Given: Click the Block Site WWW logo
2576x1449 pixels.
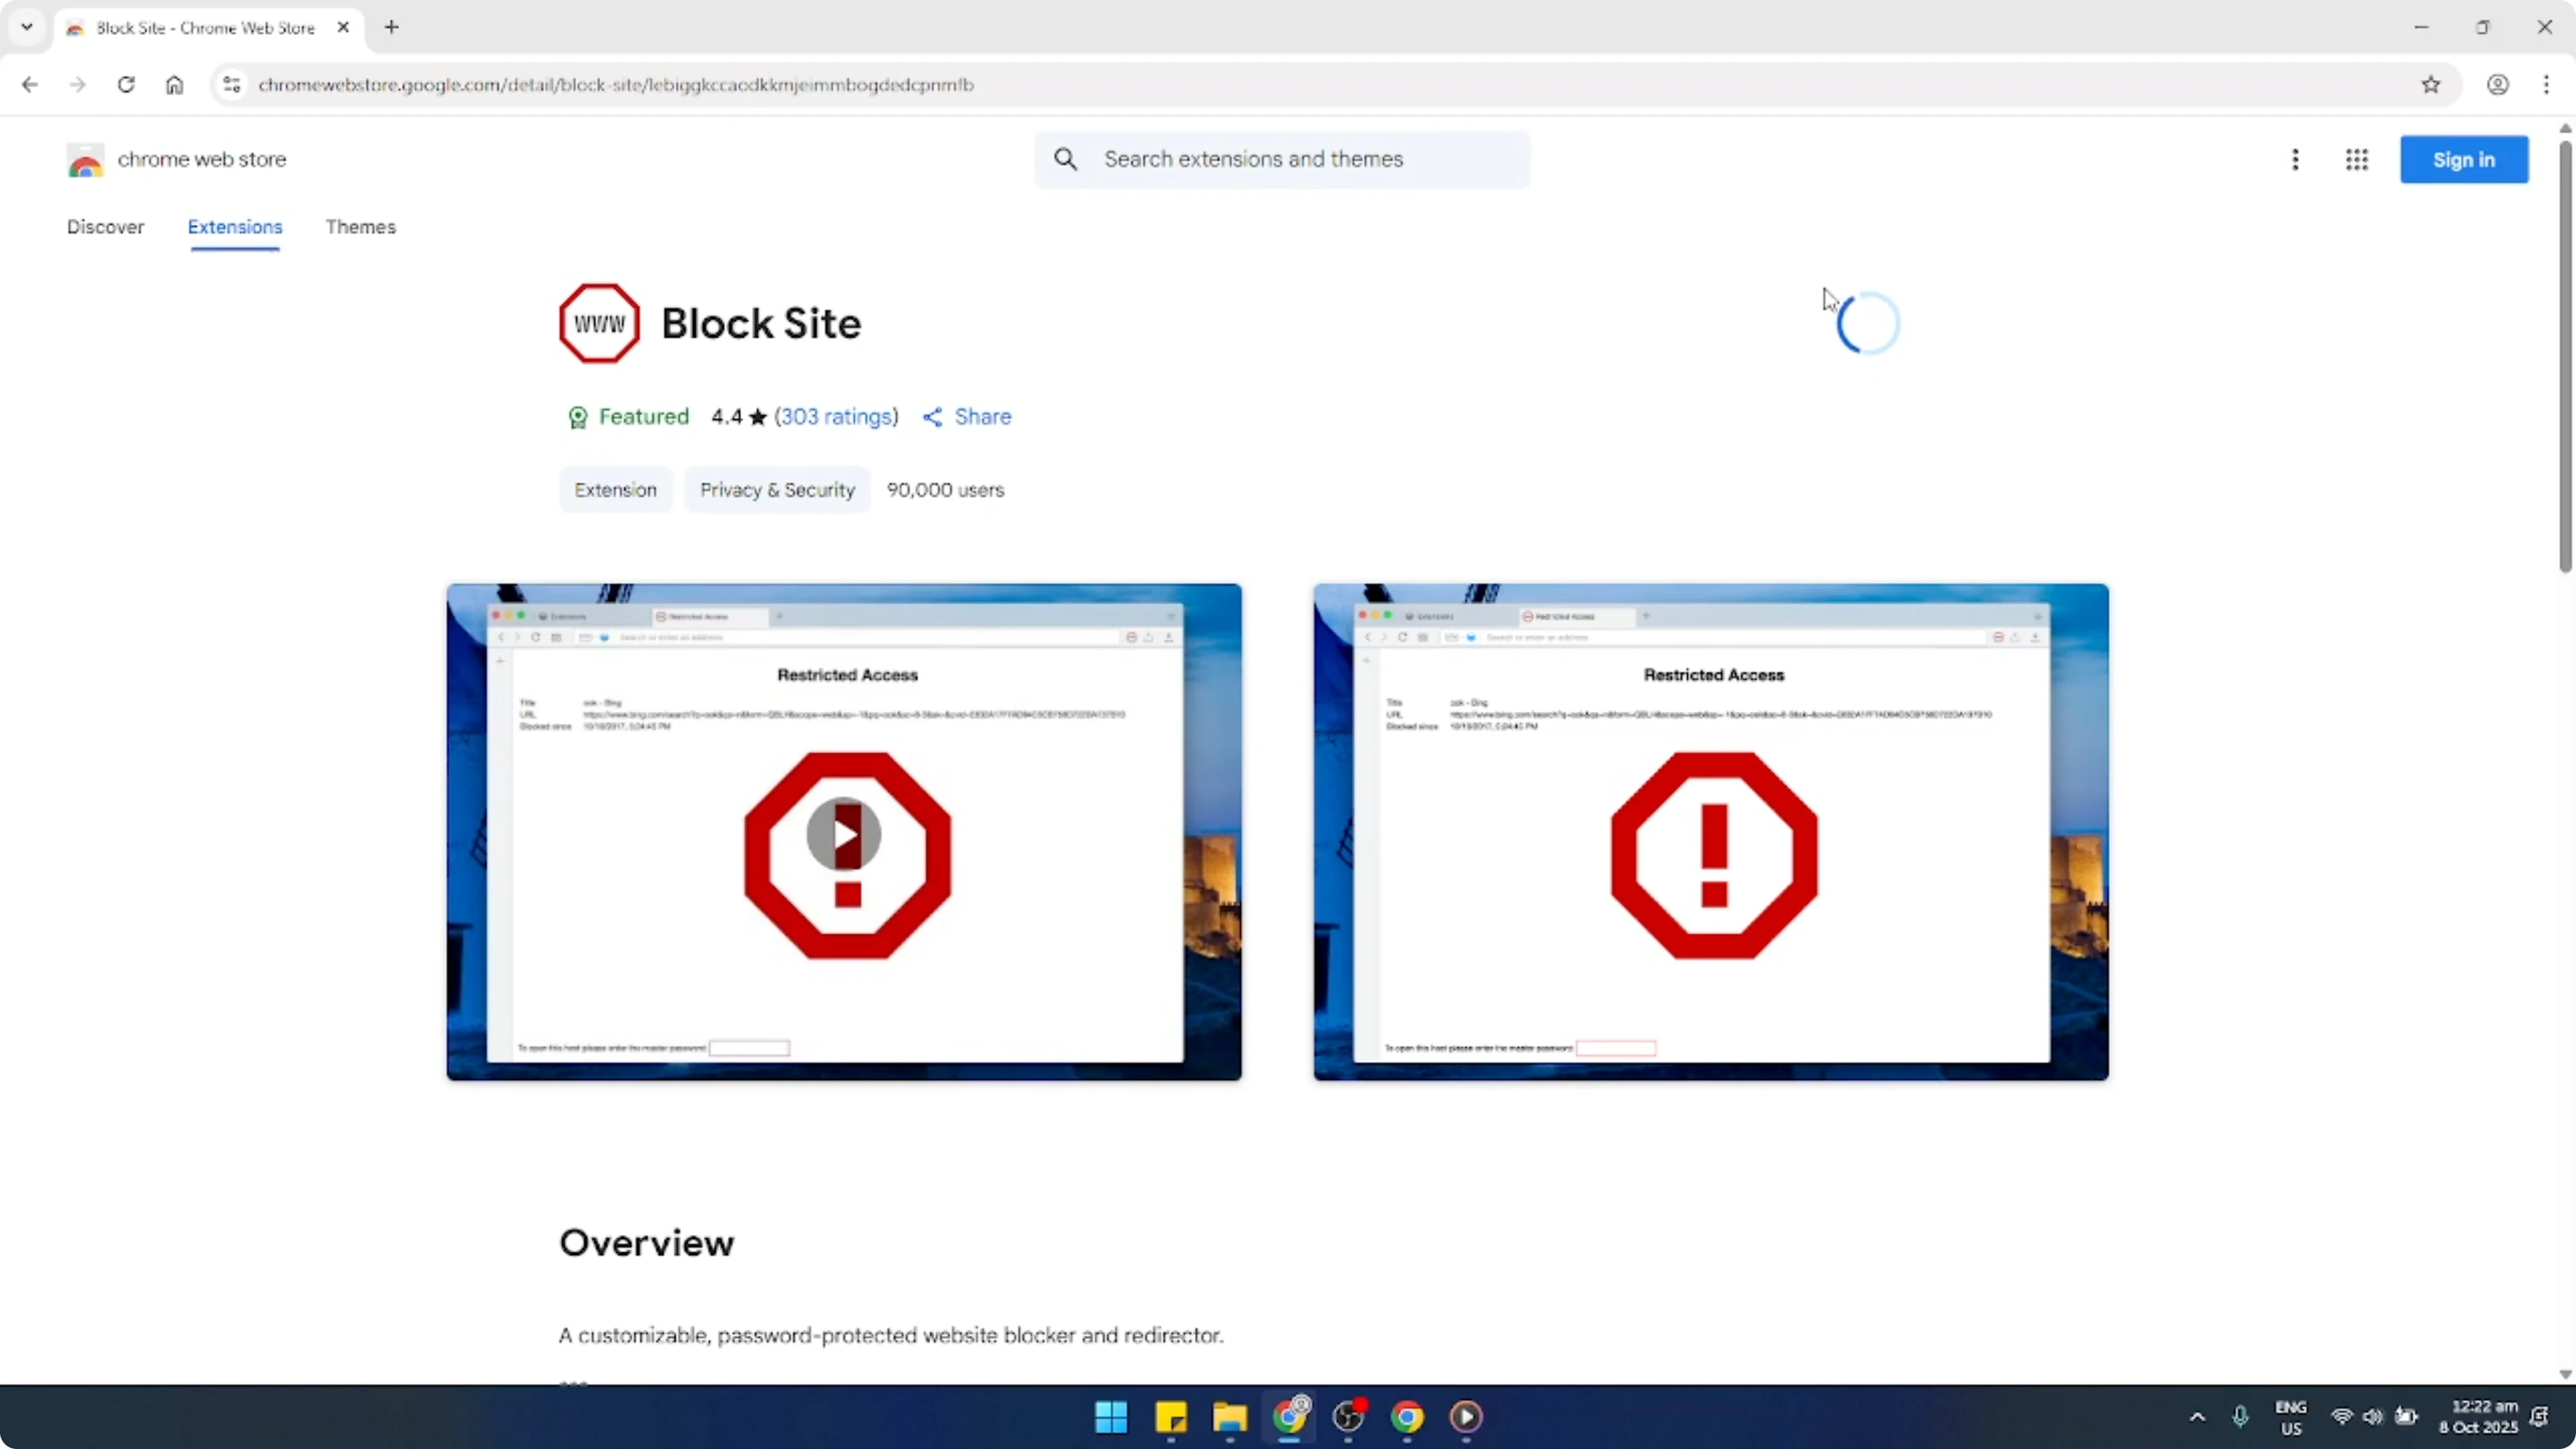Looking at the screenshot, I should 599,323.
